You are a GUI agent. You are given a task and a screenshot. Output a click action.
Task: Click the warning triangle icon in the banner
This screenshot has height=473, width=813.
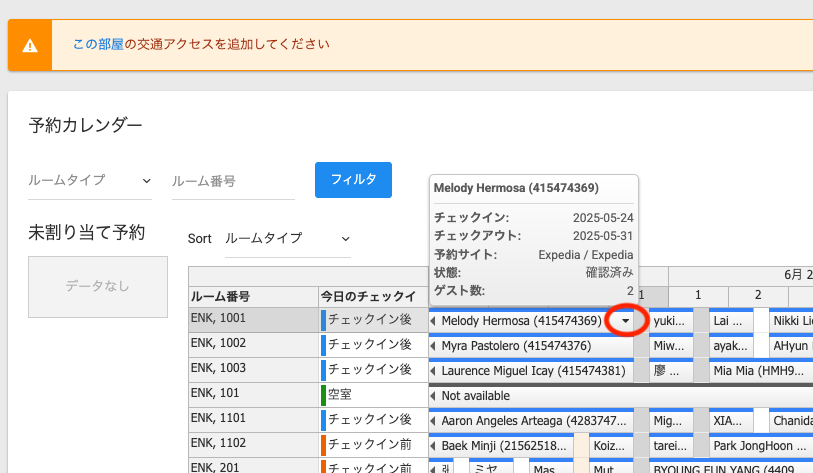pos(31,45)
